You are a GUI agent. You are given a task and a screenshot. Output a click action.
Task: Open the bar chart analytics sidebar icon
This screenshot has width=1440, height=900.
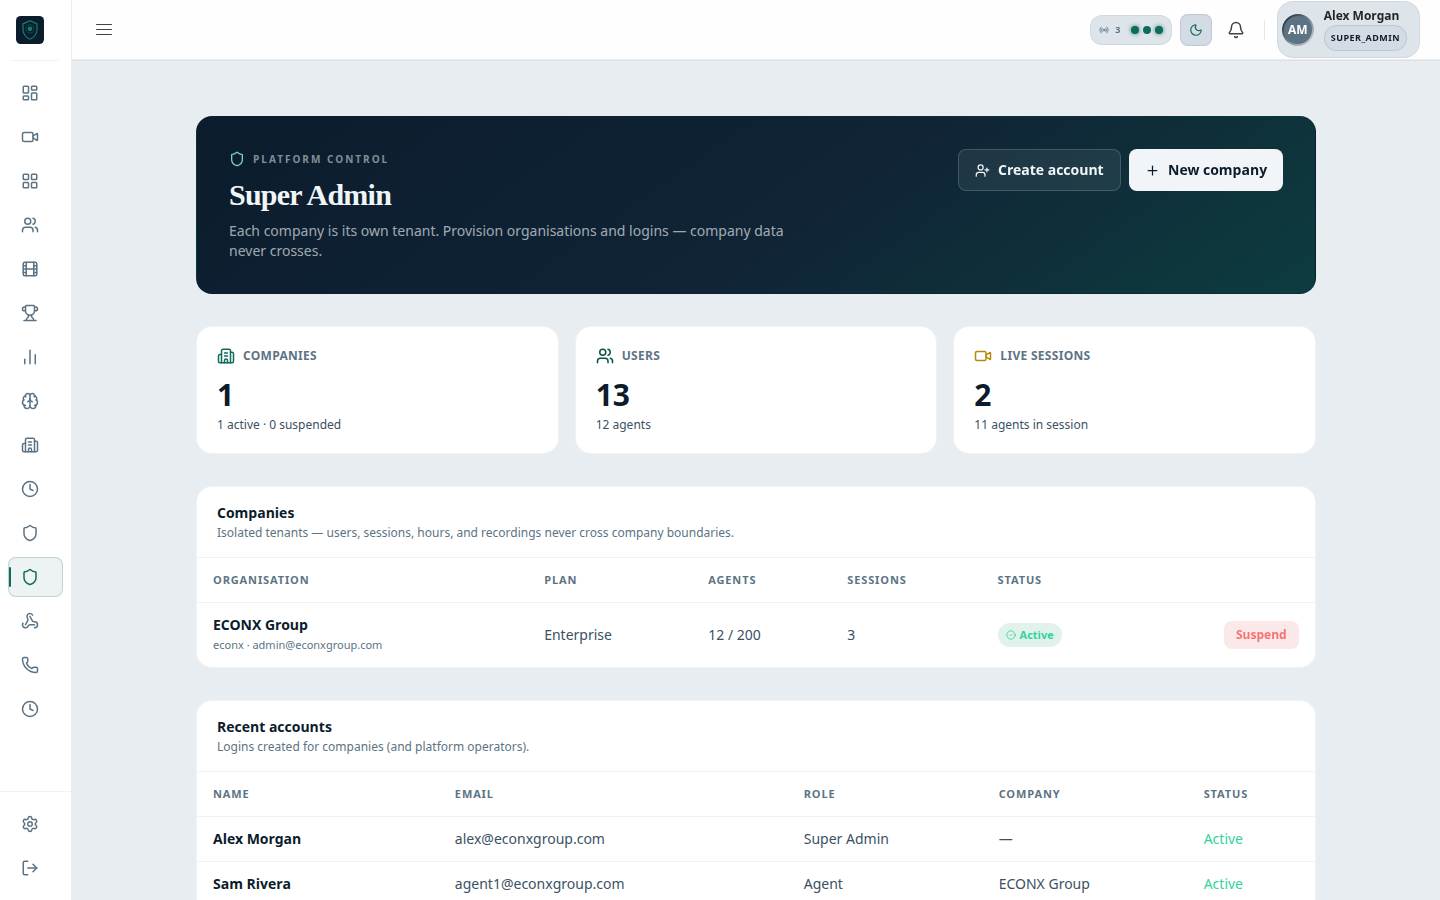point(30,357)
